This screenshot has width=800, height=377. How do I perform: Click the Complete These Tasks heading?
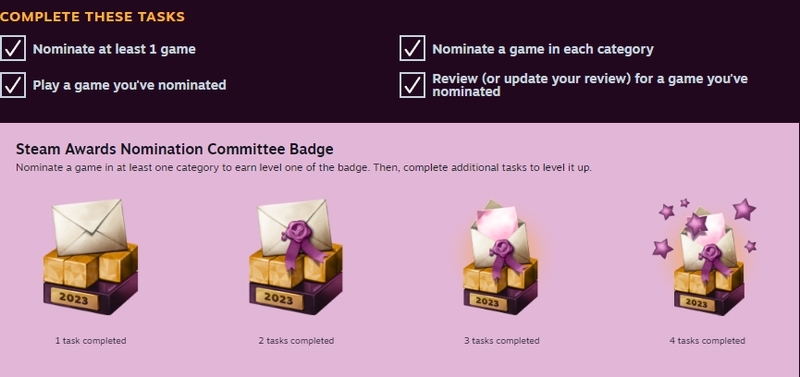click(x=92, y=16)
